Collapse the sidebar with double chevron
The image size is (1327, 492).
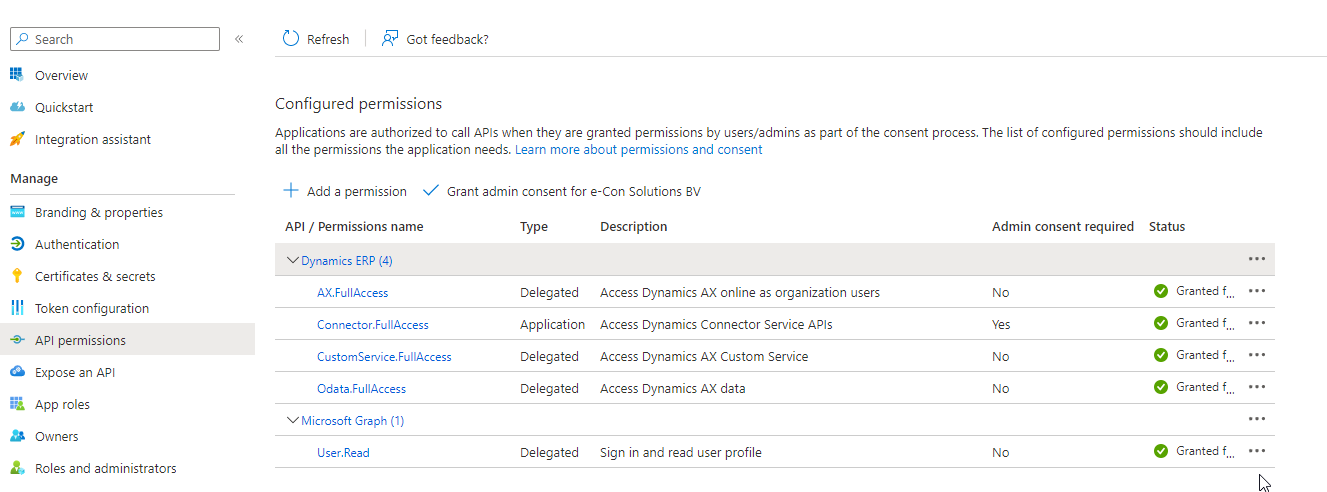[x=239, y=39]
